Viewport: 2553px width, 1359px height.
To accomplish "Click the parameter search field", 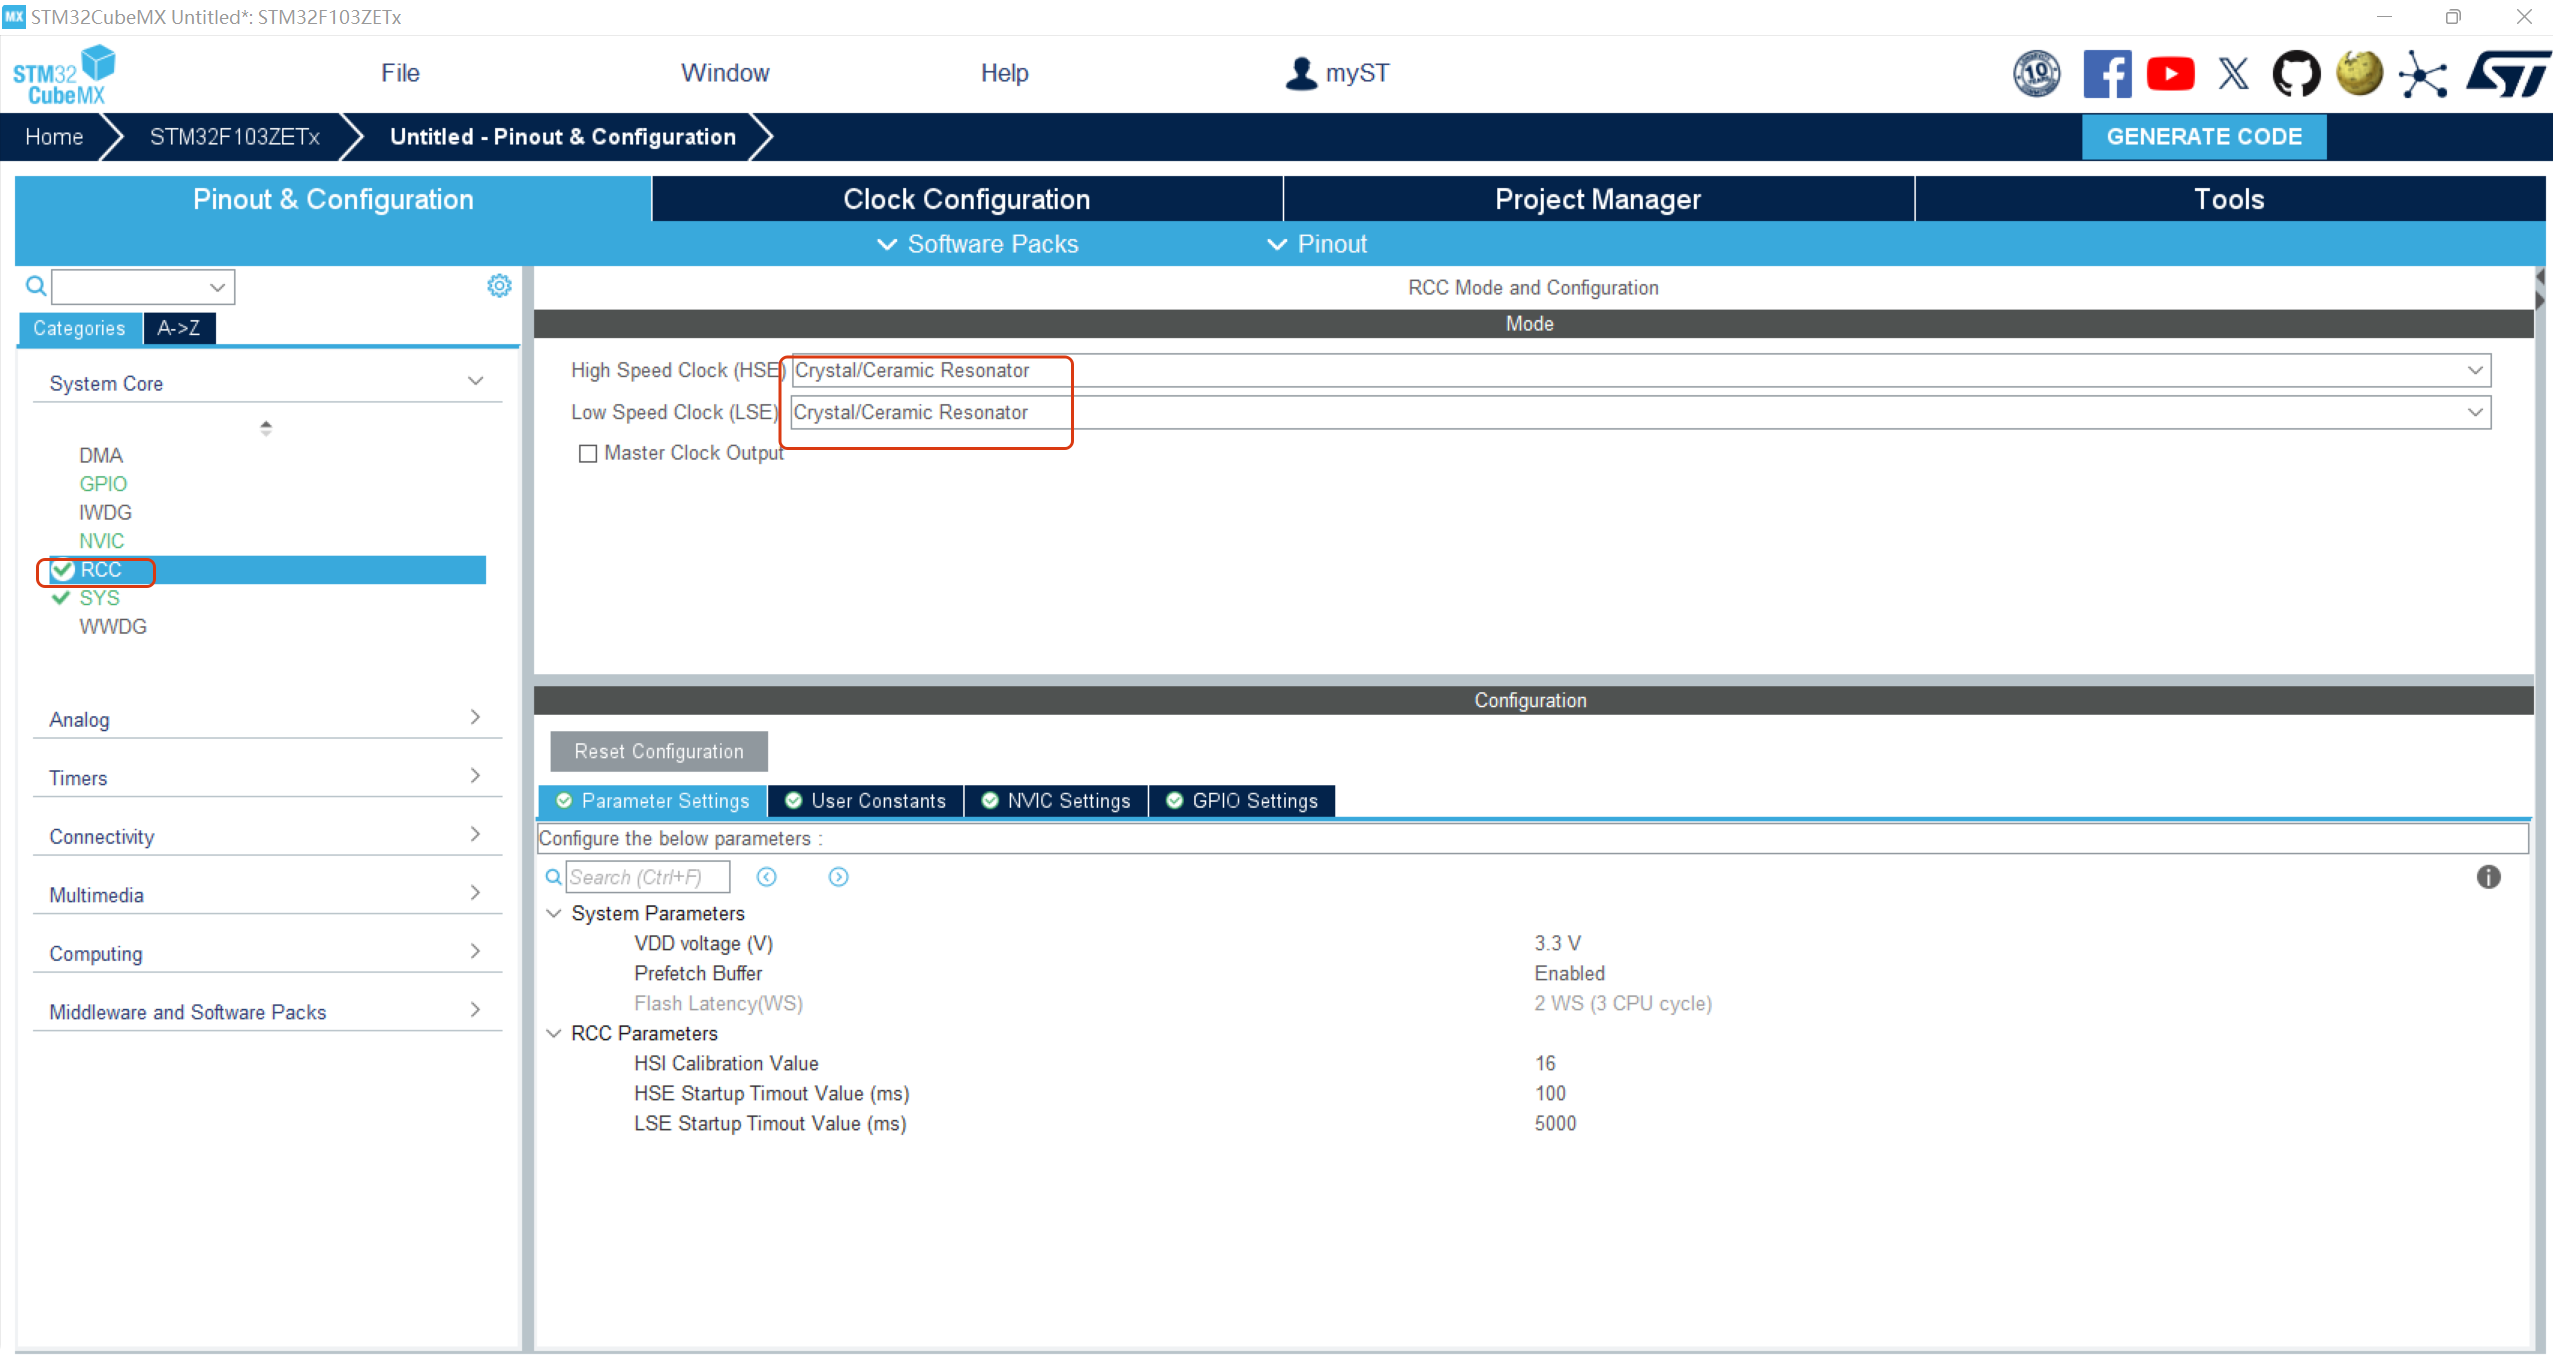I will coord(646,877).
